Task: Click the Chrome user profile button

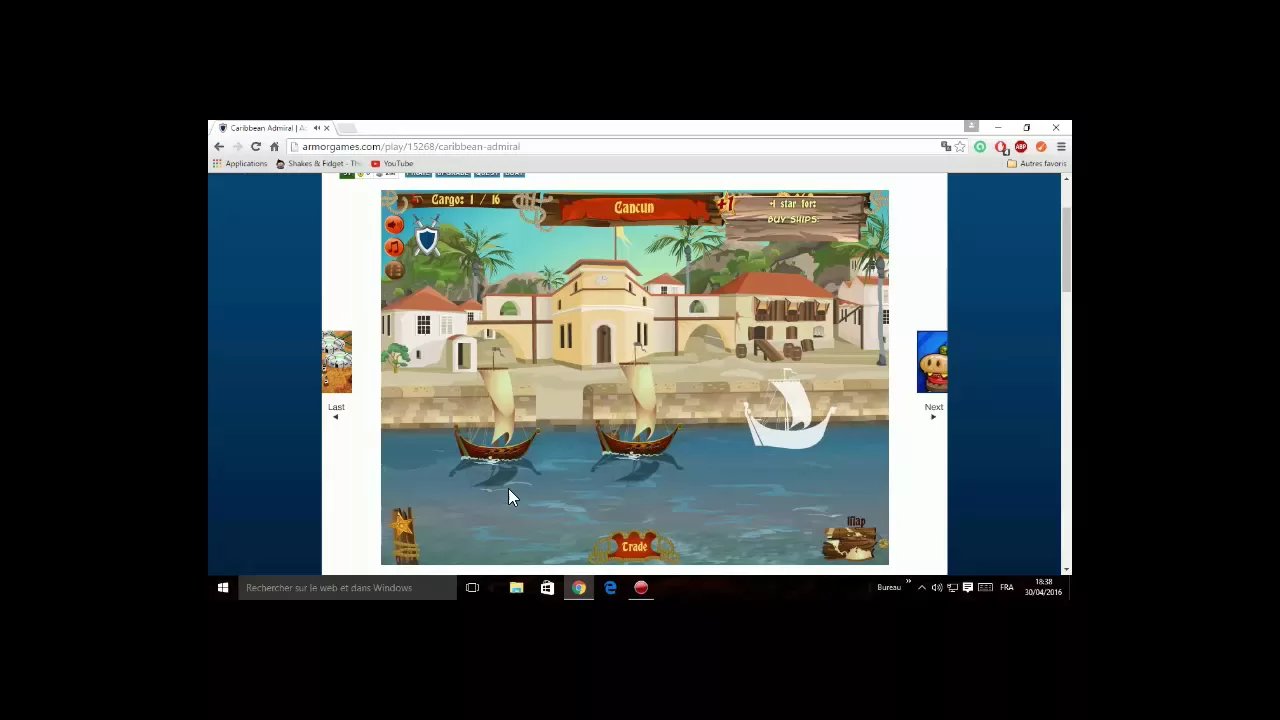Action: click(x=971, y=126)
